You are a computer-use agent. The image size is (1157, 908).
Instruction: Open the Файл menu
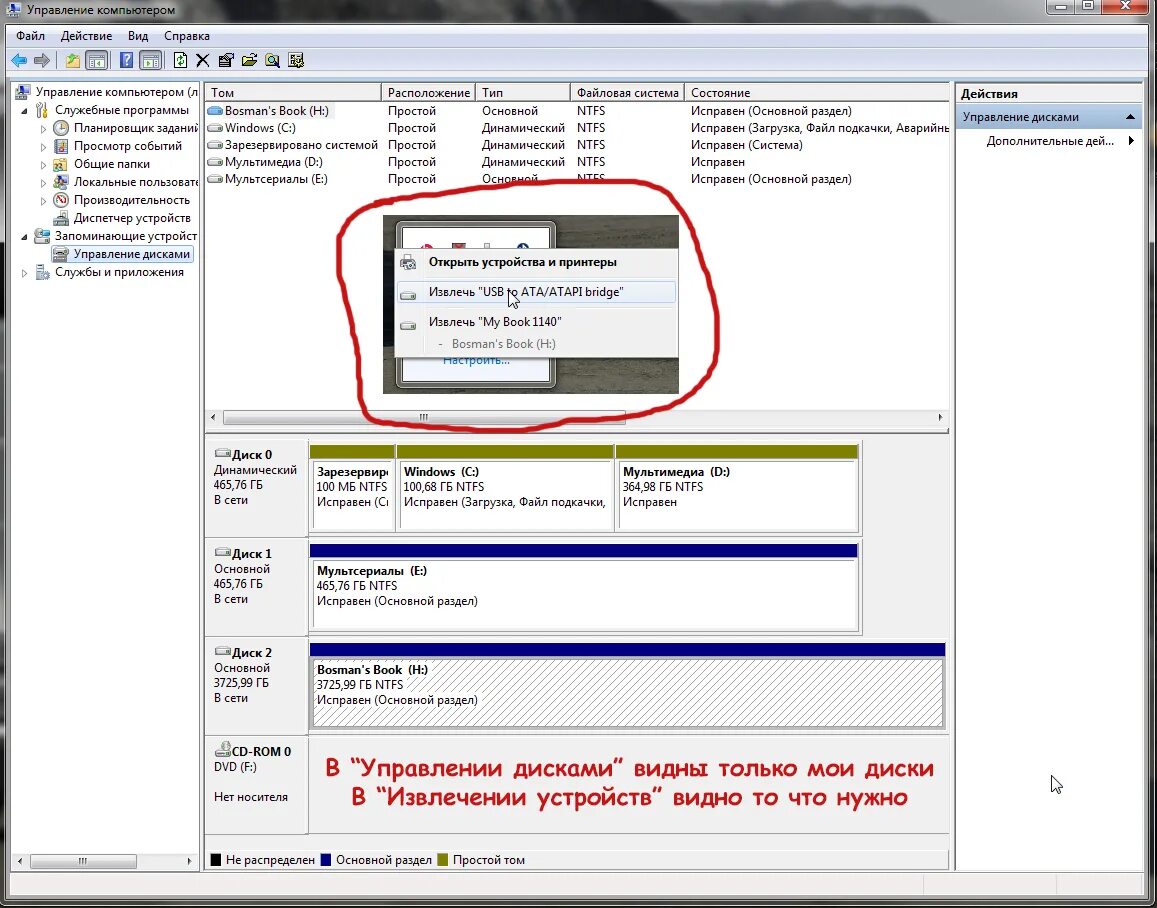tap(30, 35)
